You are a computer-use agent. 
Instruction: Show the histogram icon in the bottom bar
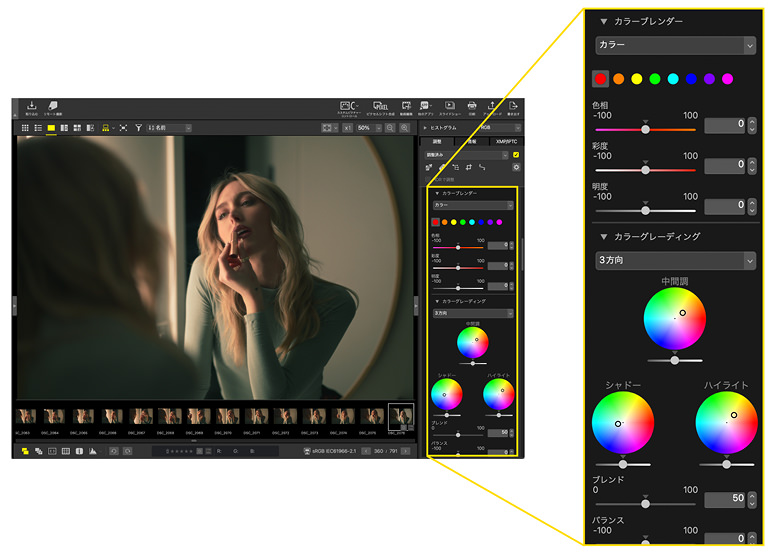pos(93,451)
